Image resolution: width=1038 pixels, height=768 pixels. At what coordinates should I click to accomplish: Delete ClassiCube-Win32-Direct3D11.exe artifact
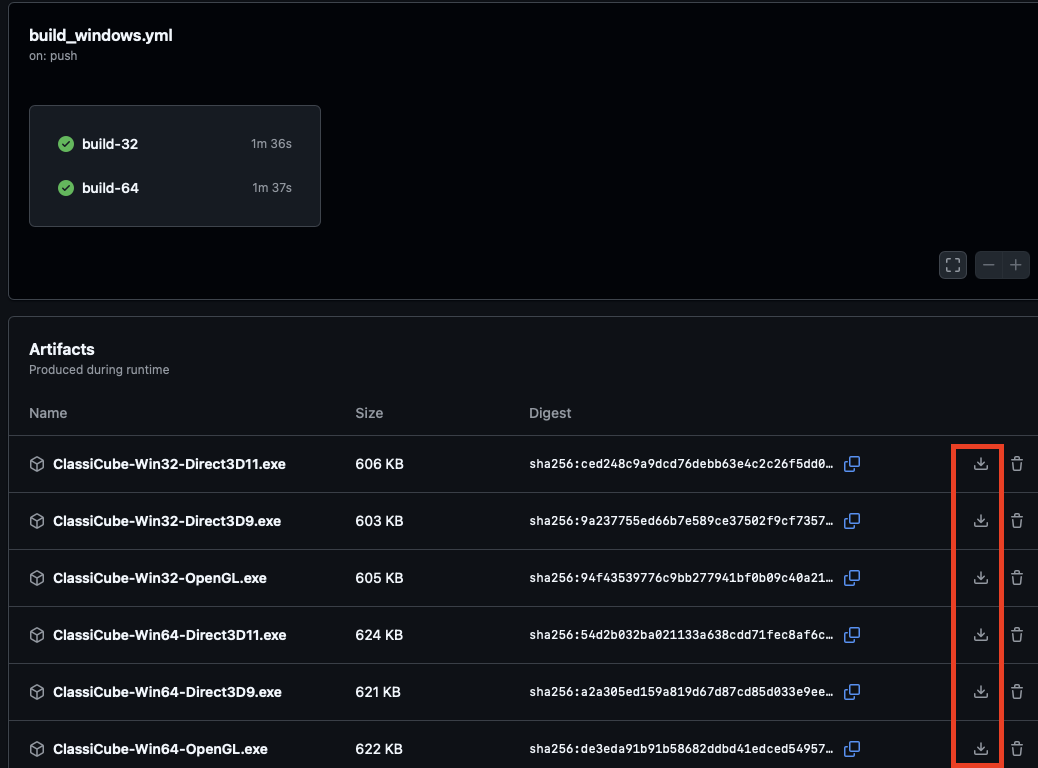coord(1017,464)
